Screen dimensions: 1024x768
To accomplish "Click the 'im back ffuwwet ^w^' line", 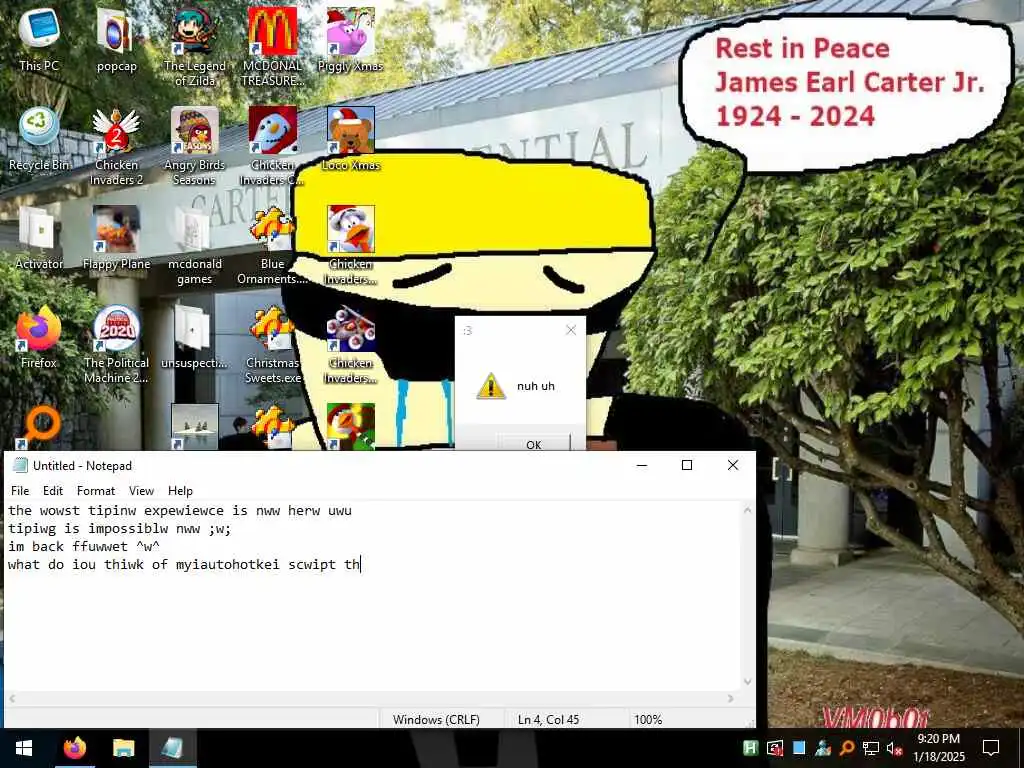I will pos(84,546).
